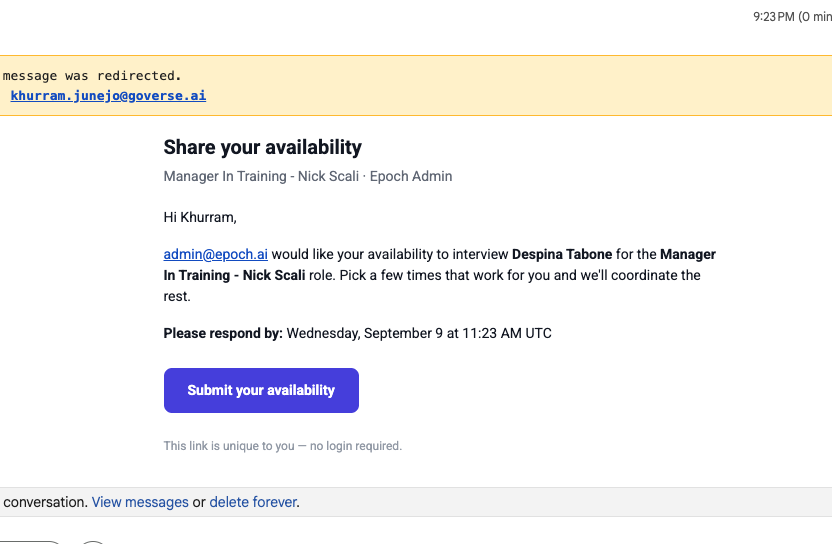This screenshot has width=832, height=544.
Task: Open View messages link
Action: [140, 502]
